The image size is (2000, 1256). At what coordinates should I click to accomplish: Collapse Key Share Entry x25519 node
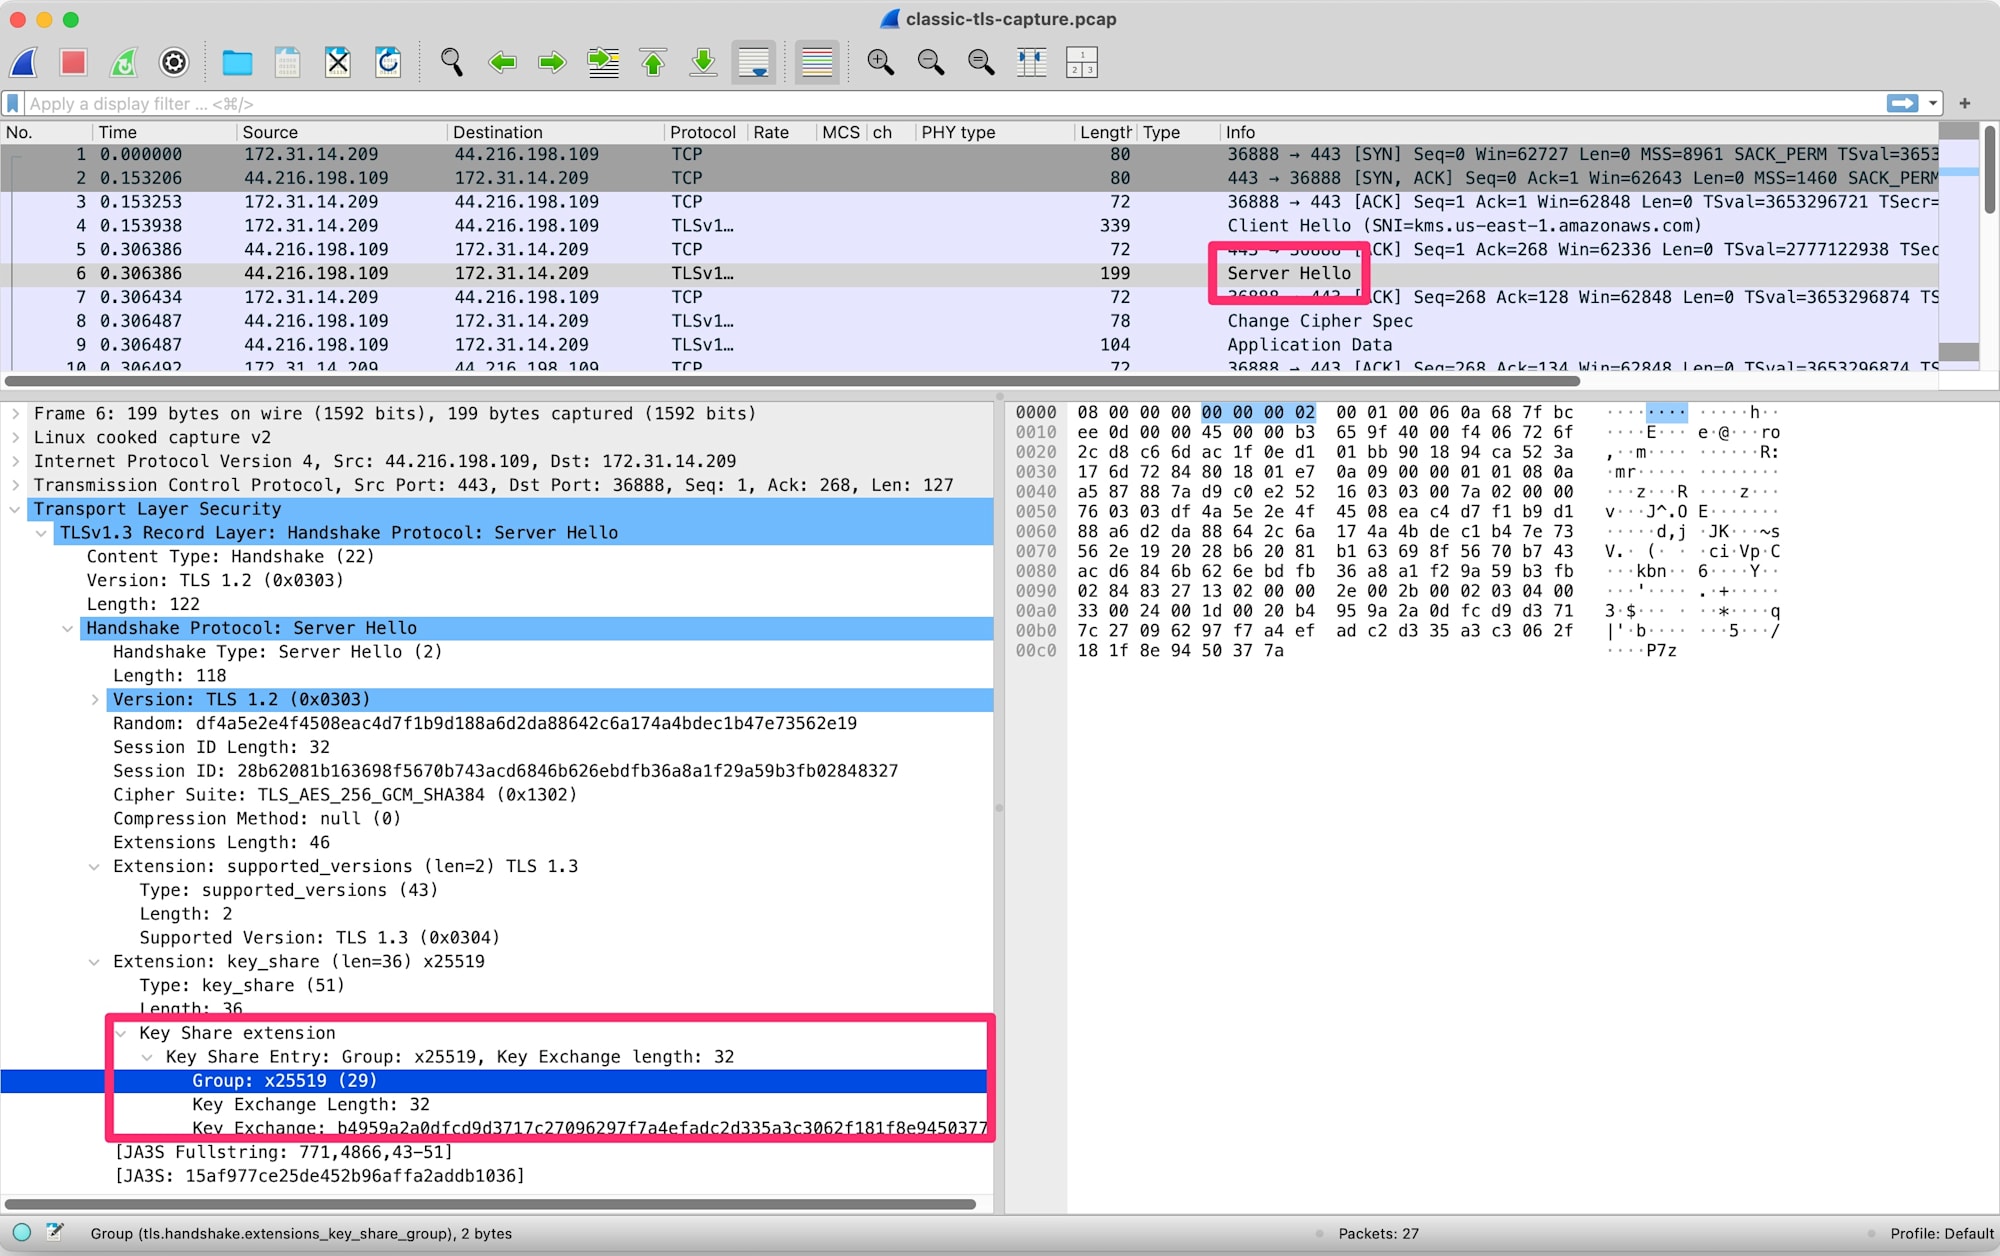coord(147,1057)
